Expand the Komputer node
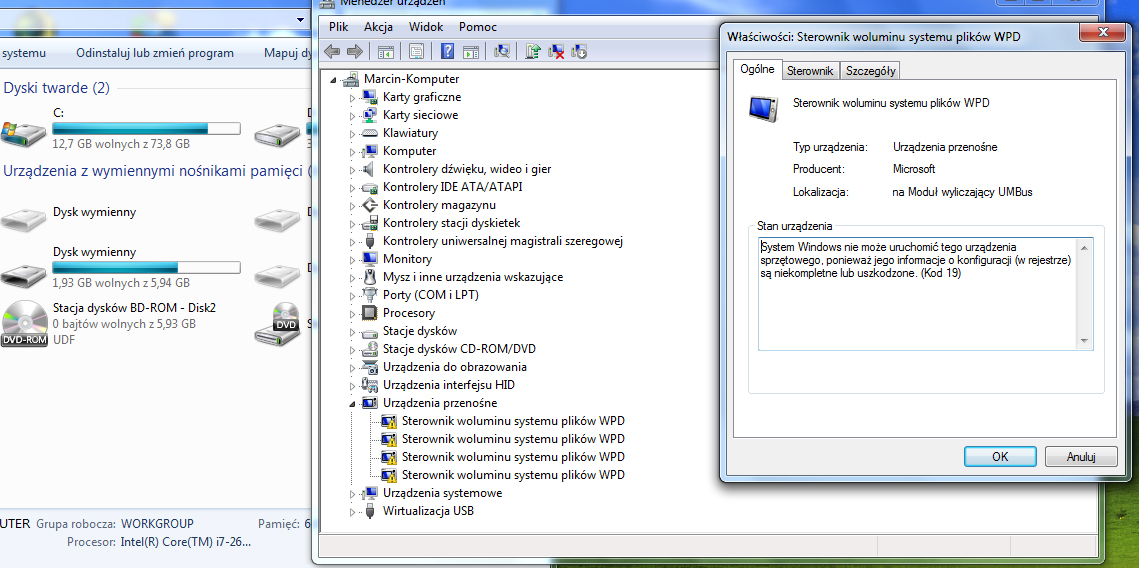Screen dimensions: 1139x568 (352, 151)
